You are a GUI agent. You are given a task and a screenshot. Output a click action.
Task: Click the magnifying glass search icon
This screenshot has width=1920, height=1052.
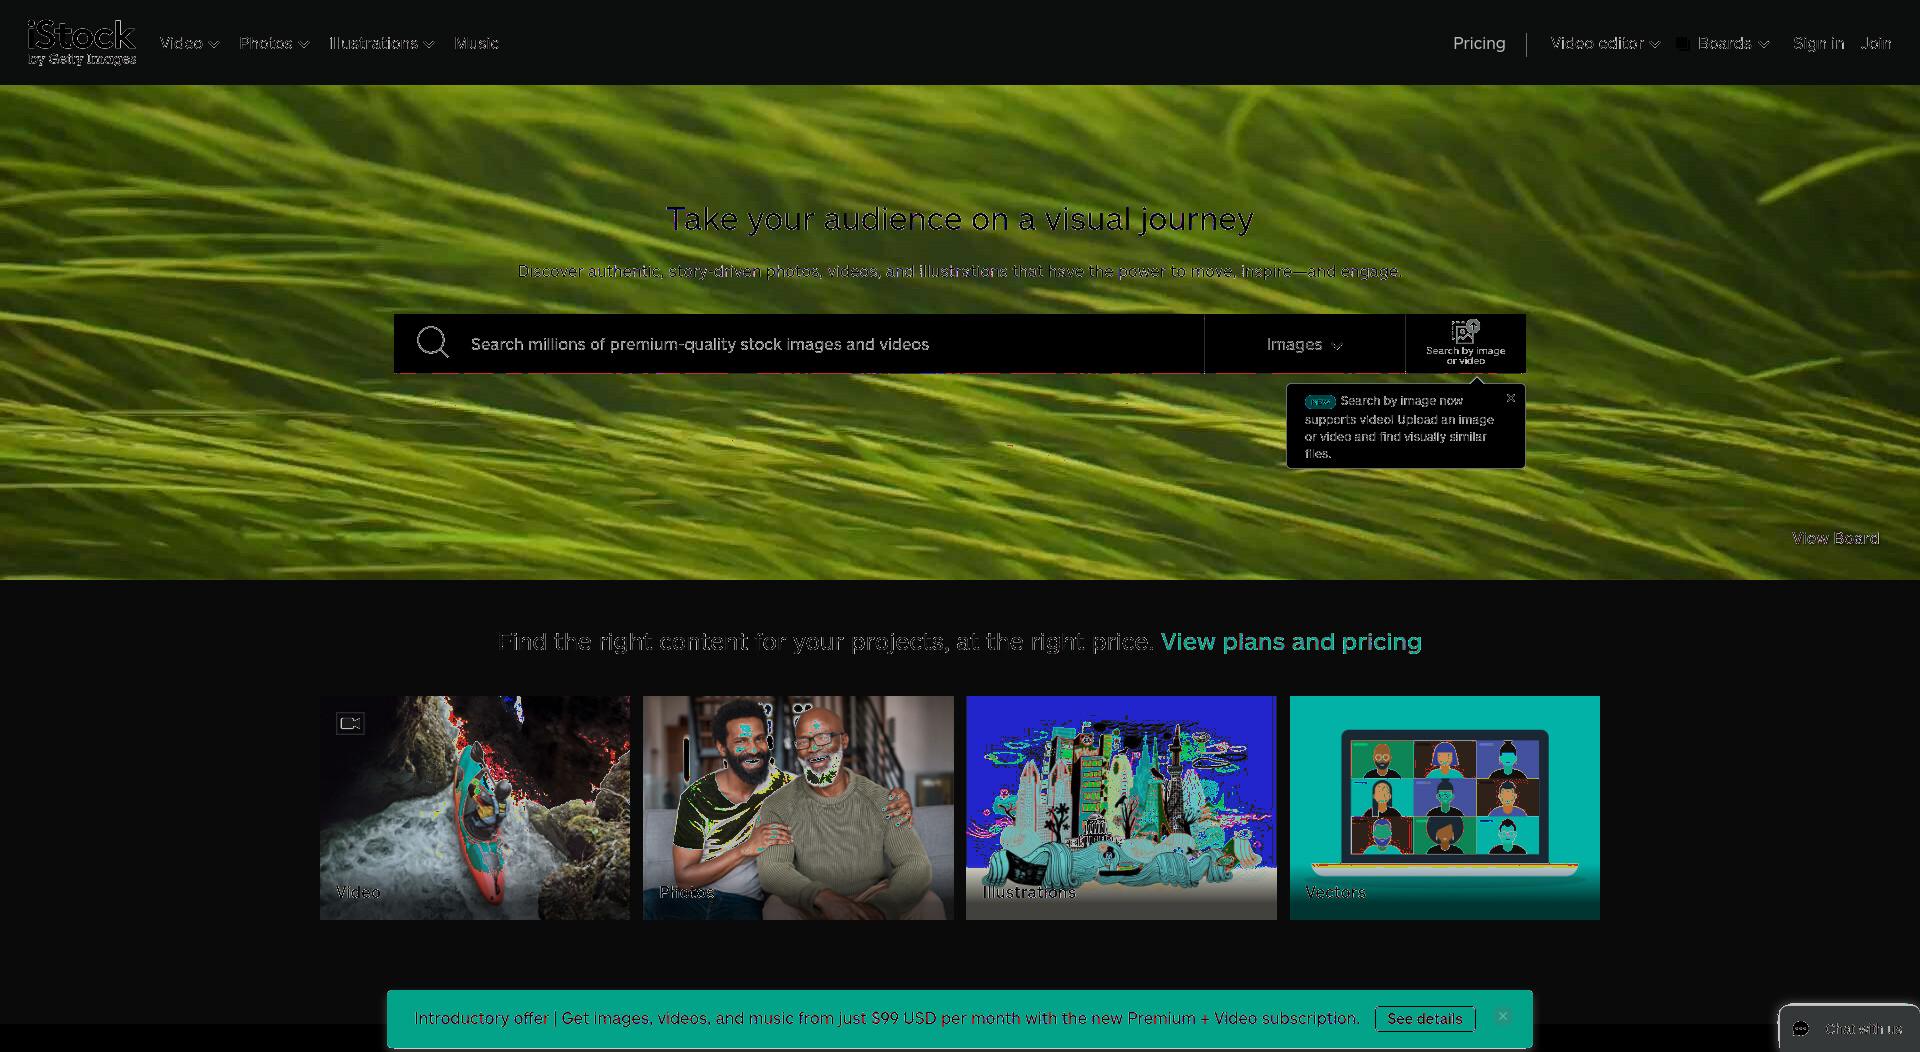click(x=432, y=343)
